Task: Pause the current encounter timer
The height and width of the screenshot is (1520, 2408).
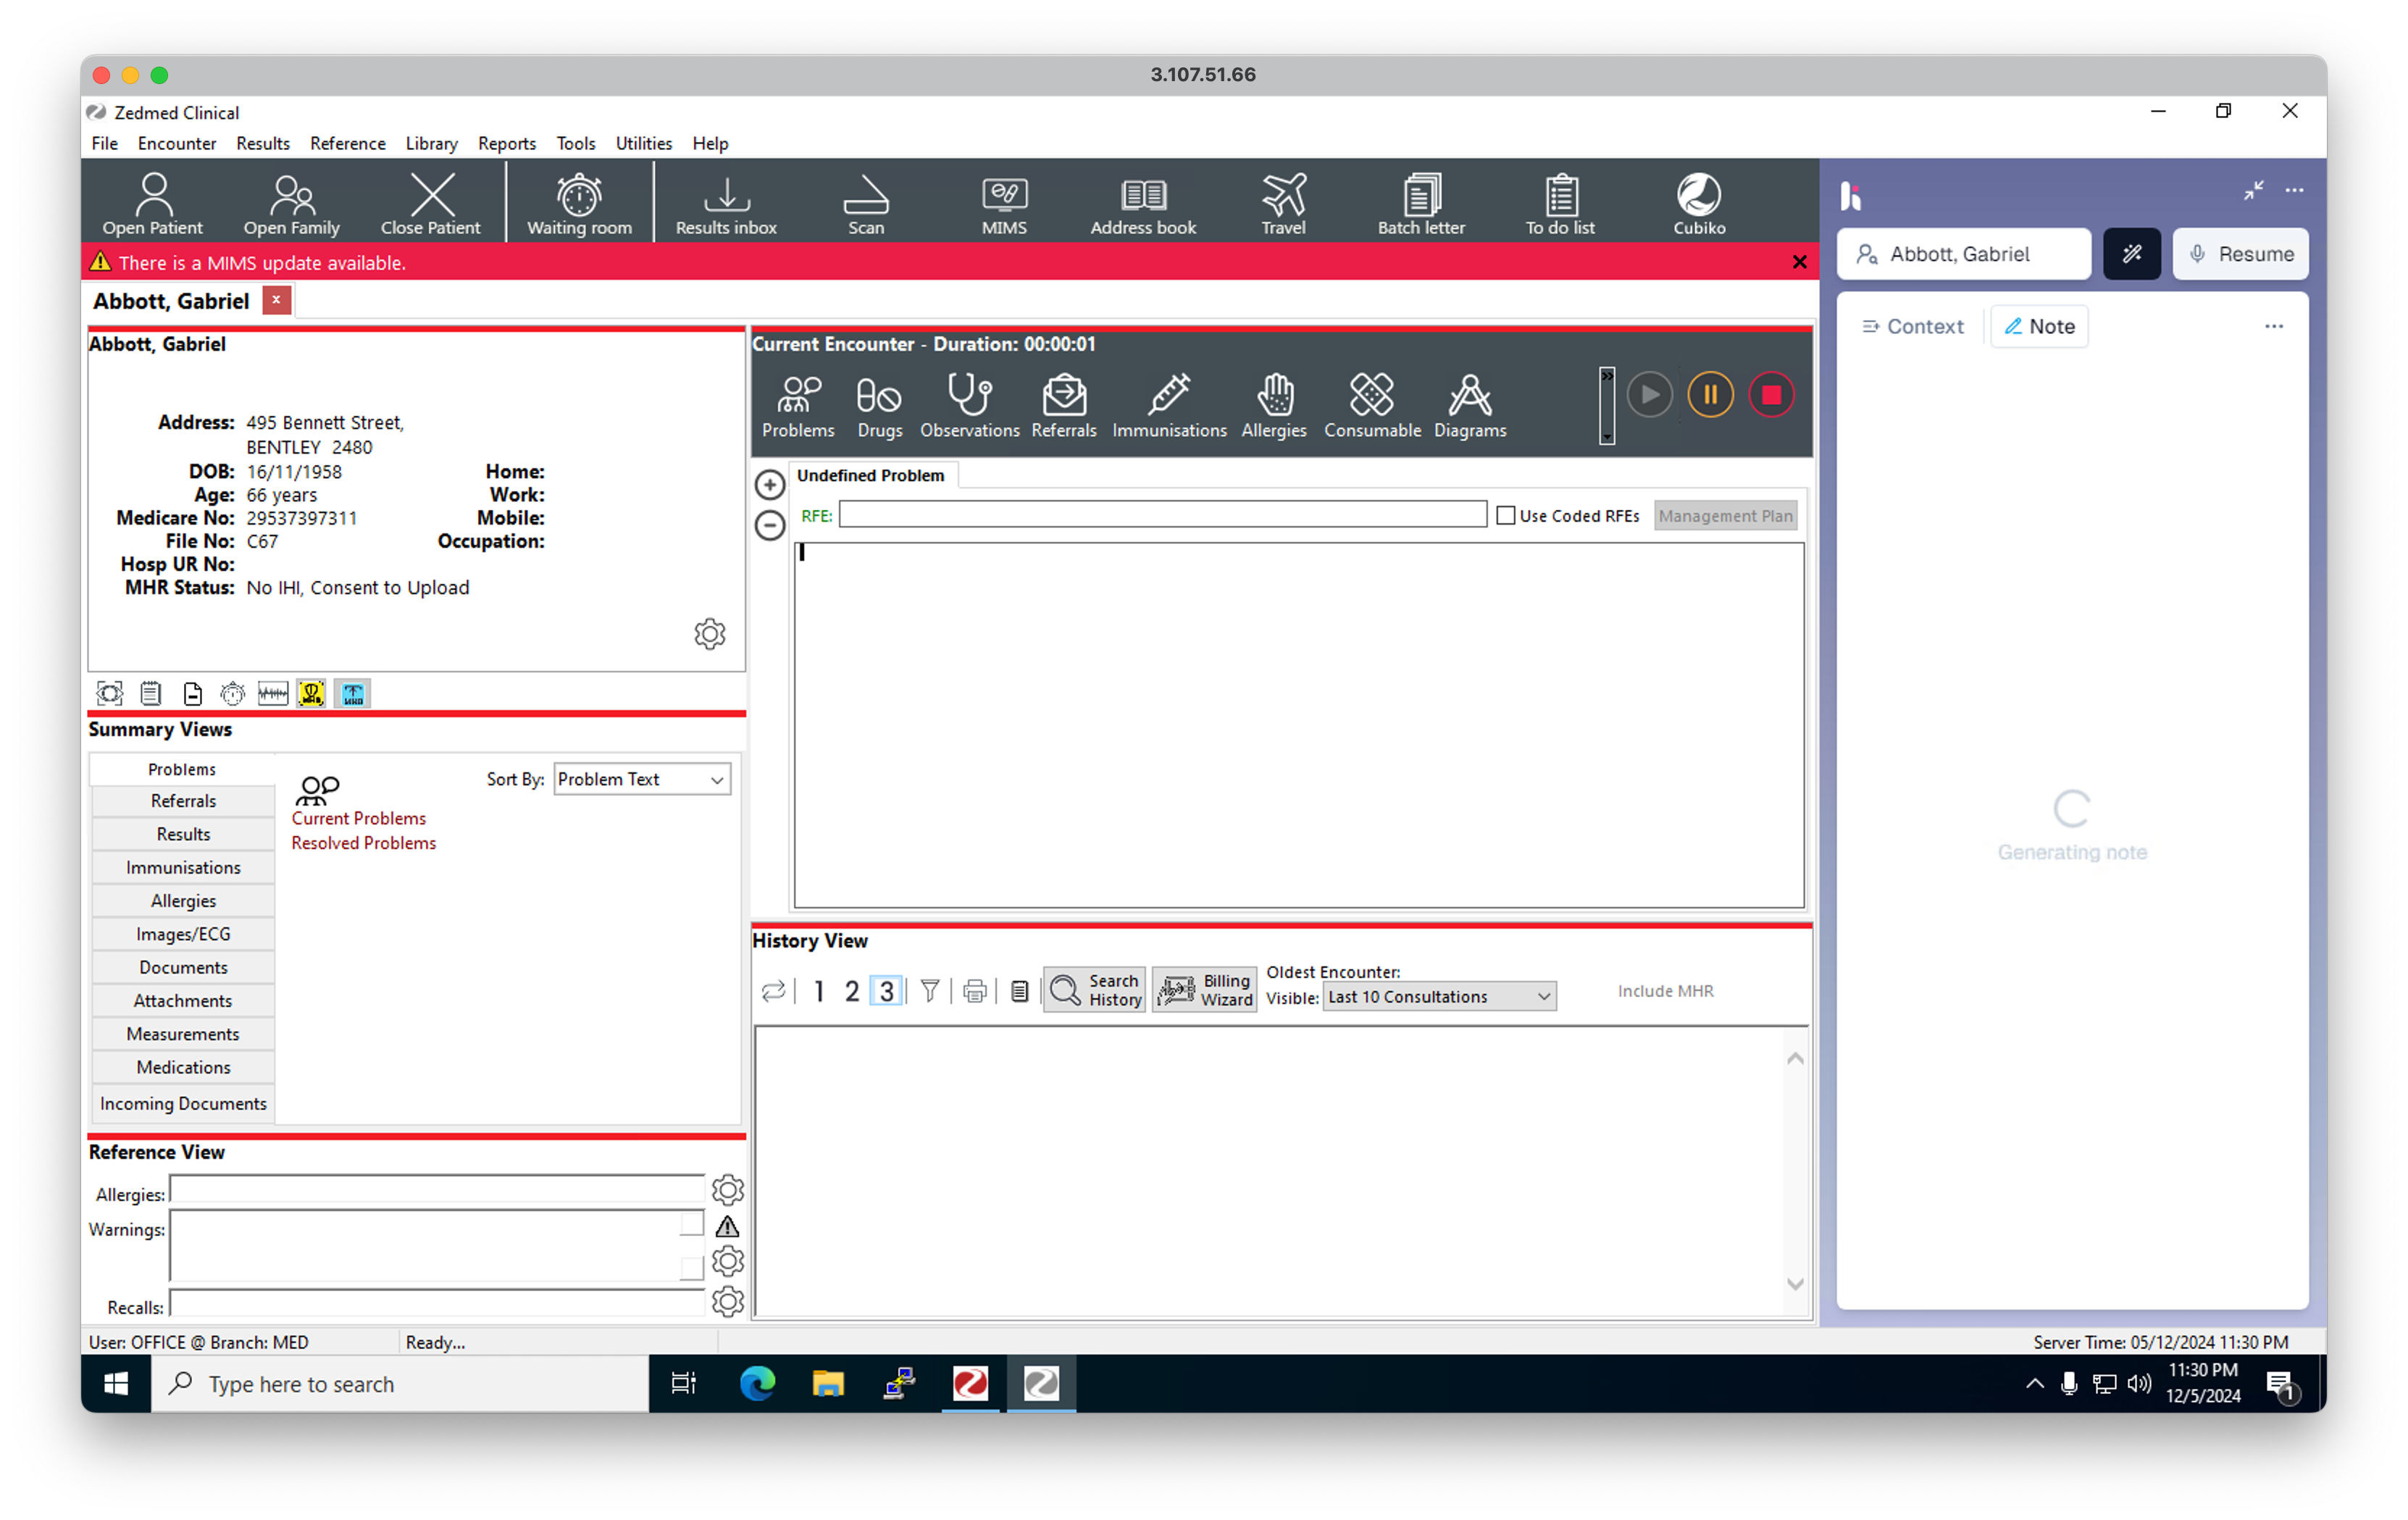Action: [x=1710, y=395]
